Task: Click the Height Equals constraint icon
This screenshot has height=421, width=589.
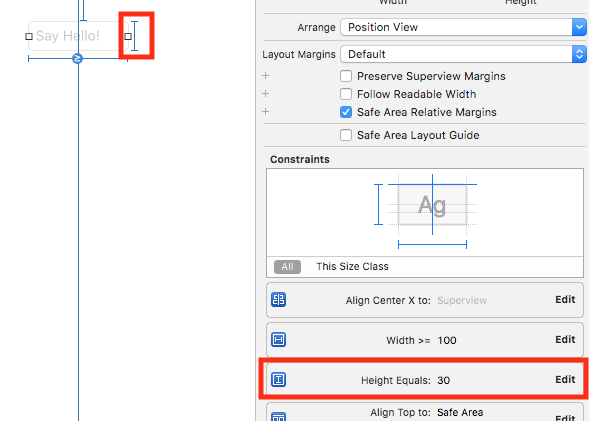Action: [x=278, y=379]
